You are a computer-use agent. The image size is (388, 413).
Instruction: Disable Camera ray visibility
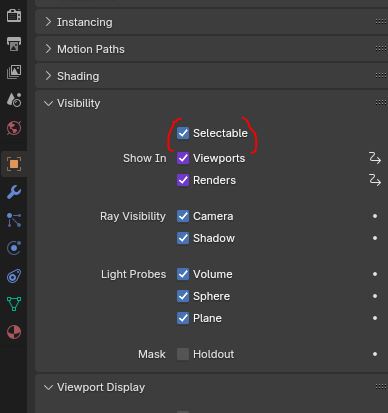tap(183, 216)
